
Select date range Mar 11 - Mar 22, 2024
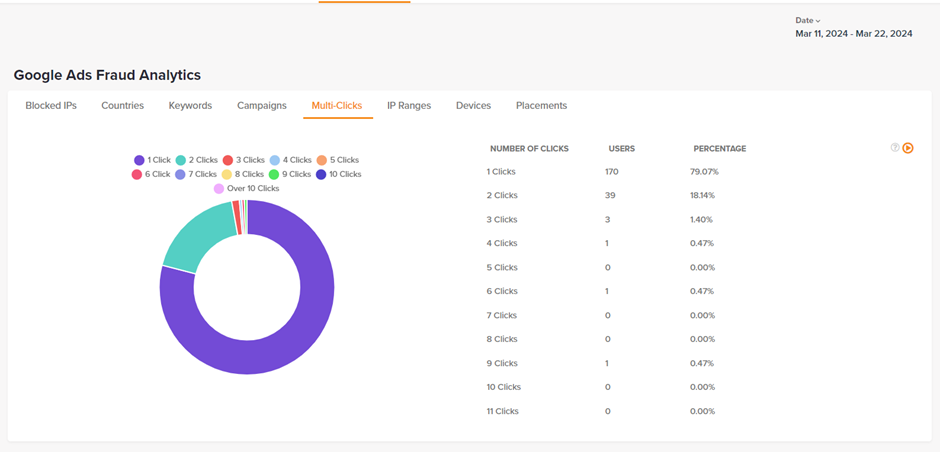click(x=854, y=34)
